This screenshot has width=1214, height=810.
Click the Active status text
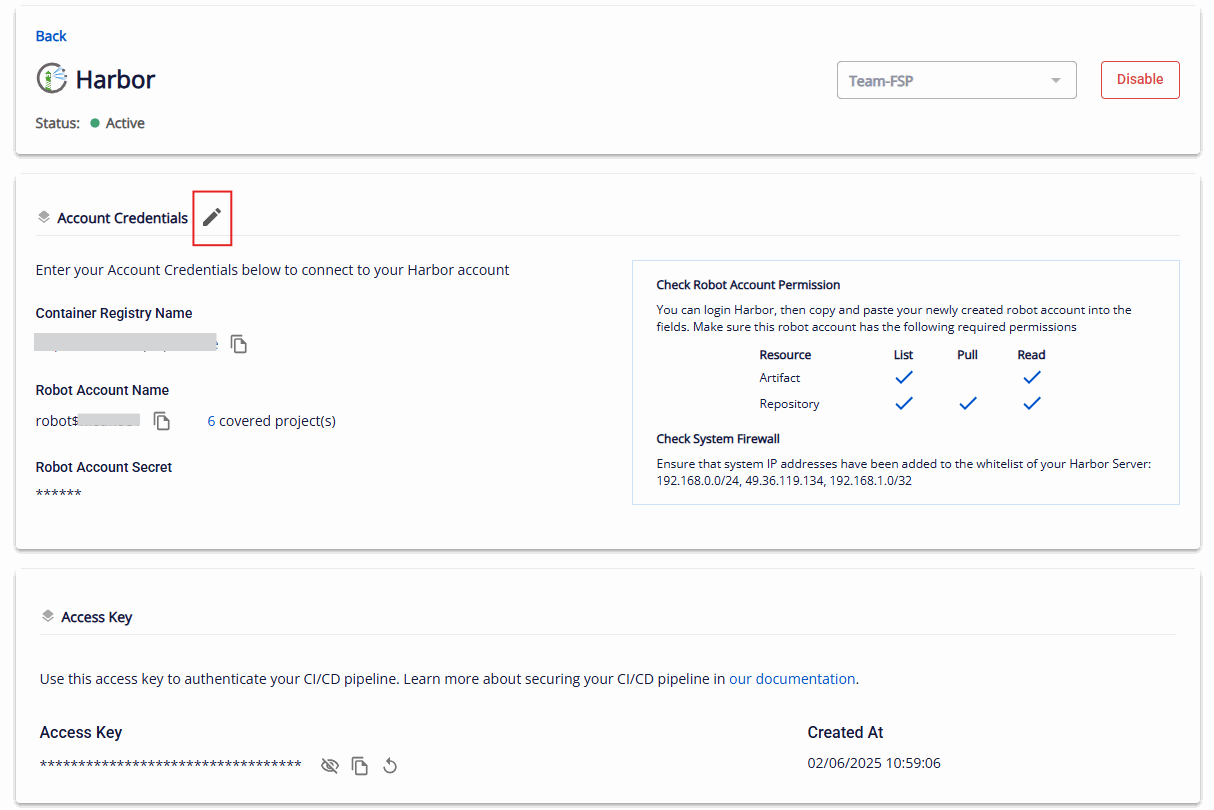point(125,123)
